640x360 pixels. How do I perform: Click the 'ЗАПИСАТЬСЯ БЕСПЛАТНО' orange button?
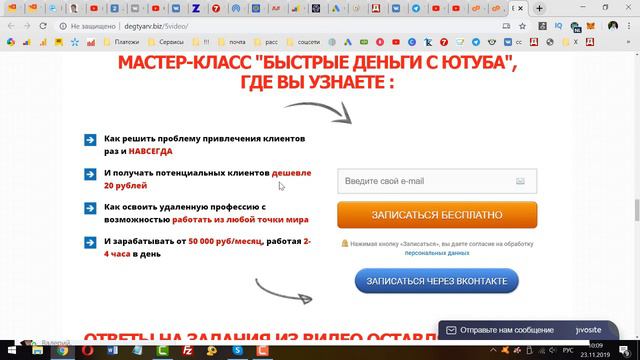tap(437, 215)
